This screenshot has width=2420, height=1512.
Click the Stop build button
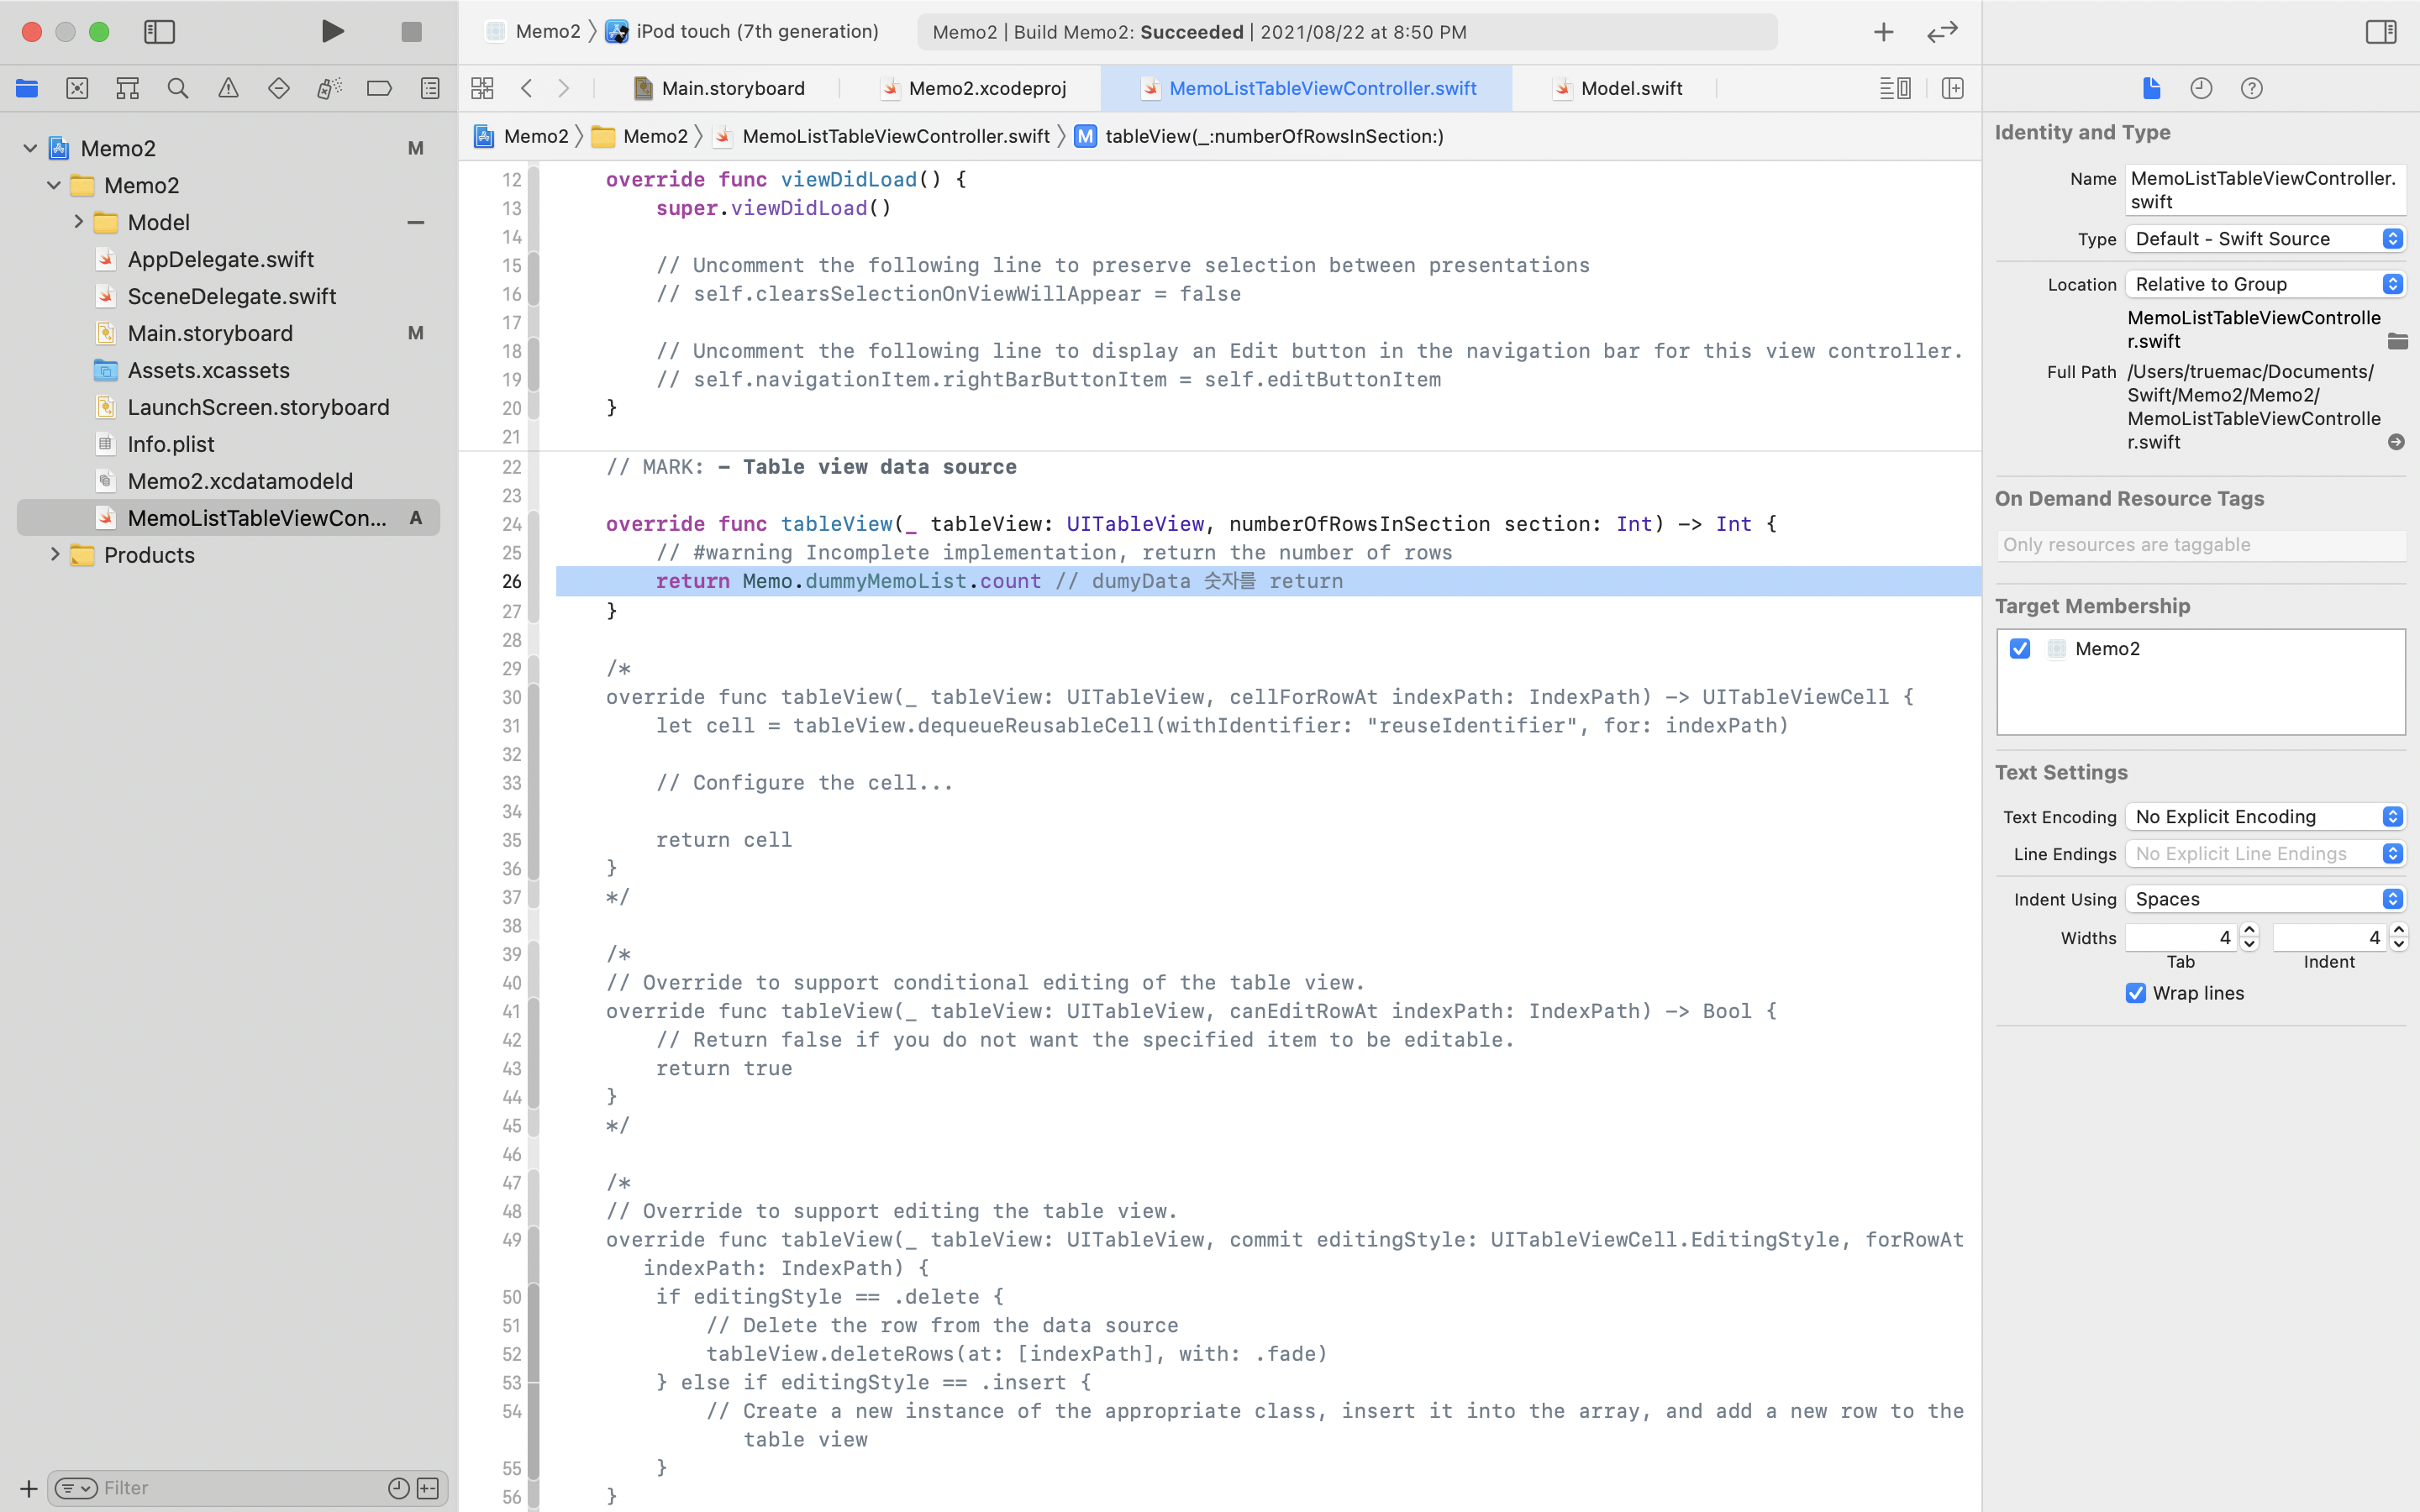(411, 32)
